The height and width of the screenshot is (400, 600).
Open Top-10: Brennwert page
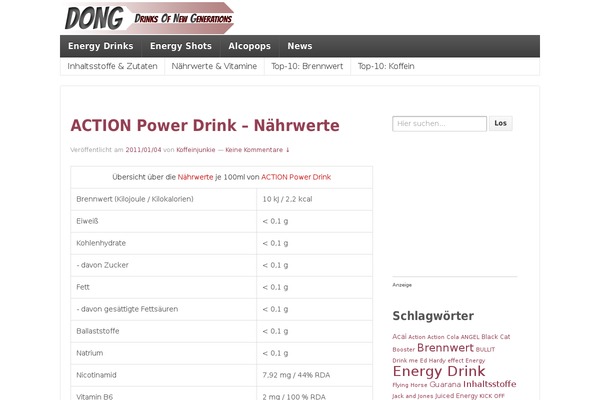[307, 66]
